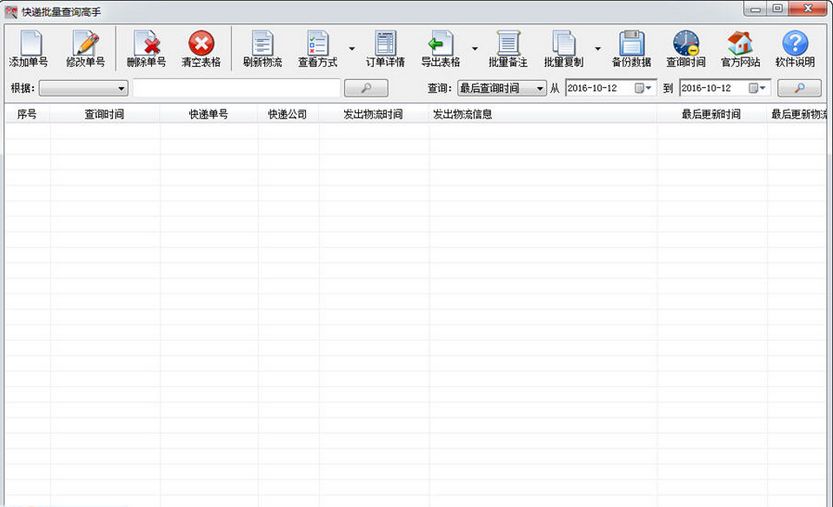Open the 根据 filter combo box
The height and width of the screenshot is (507, 833).
click(83, 88)
